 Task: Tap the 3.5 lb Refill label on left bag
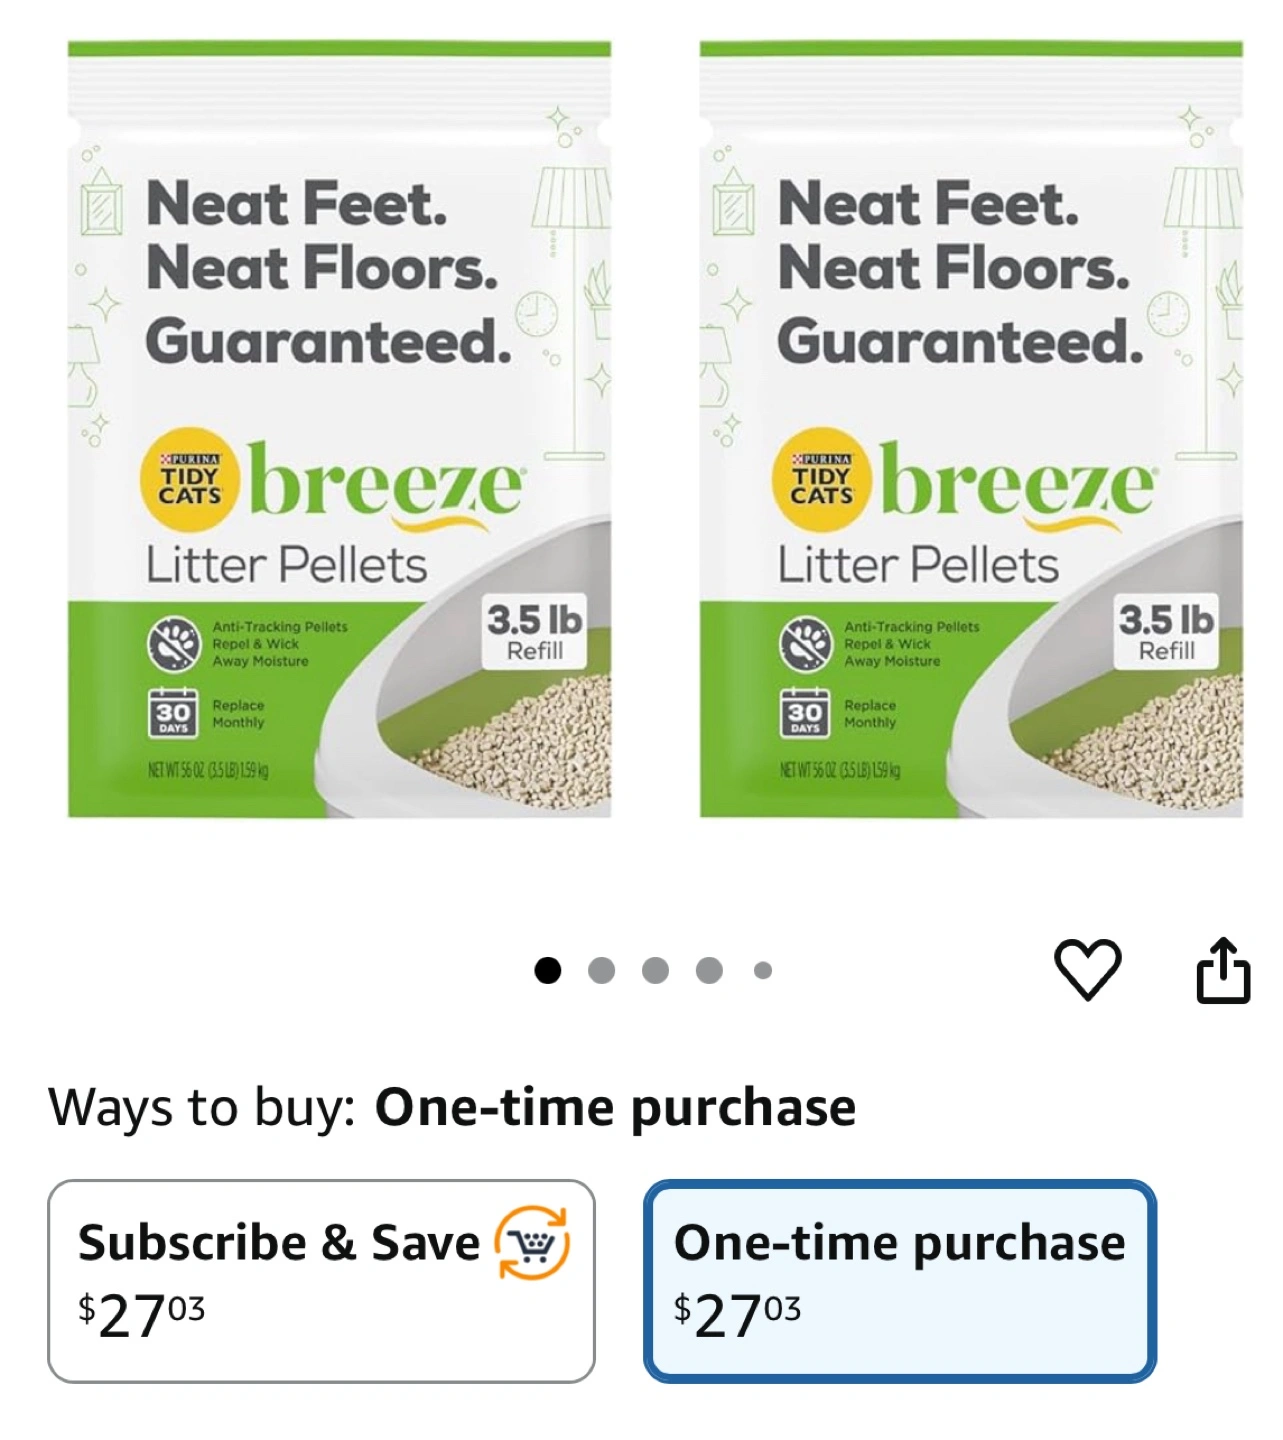[535, 632]
